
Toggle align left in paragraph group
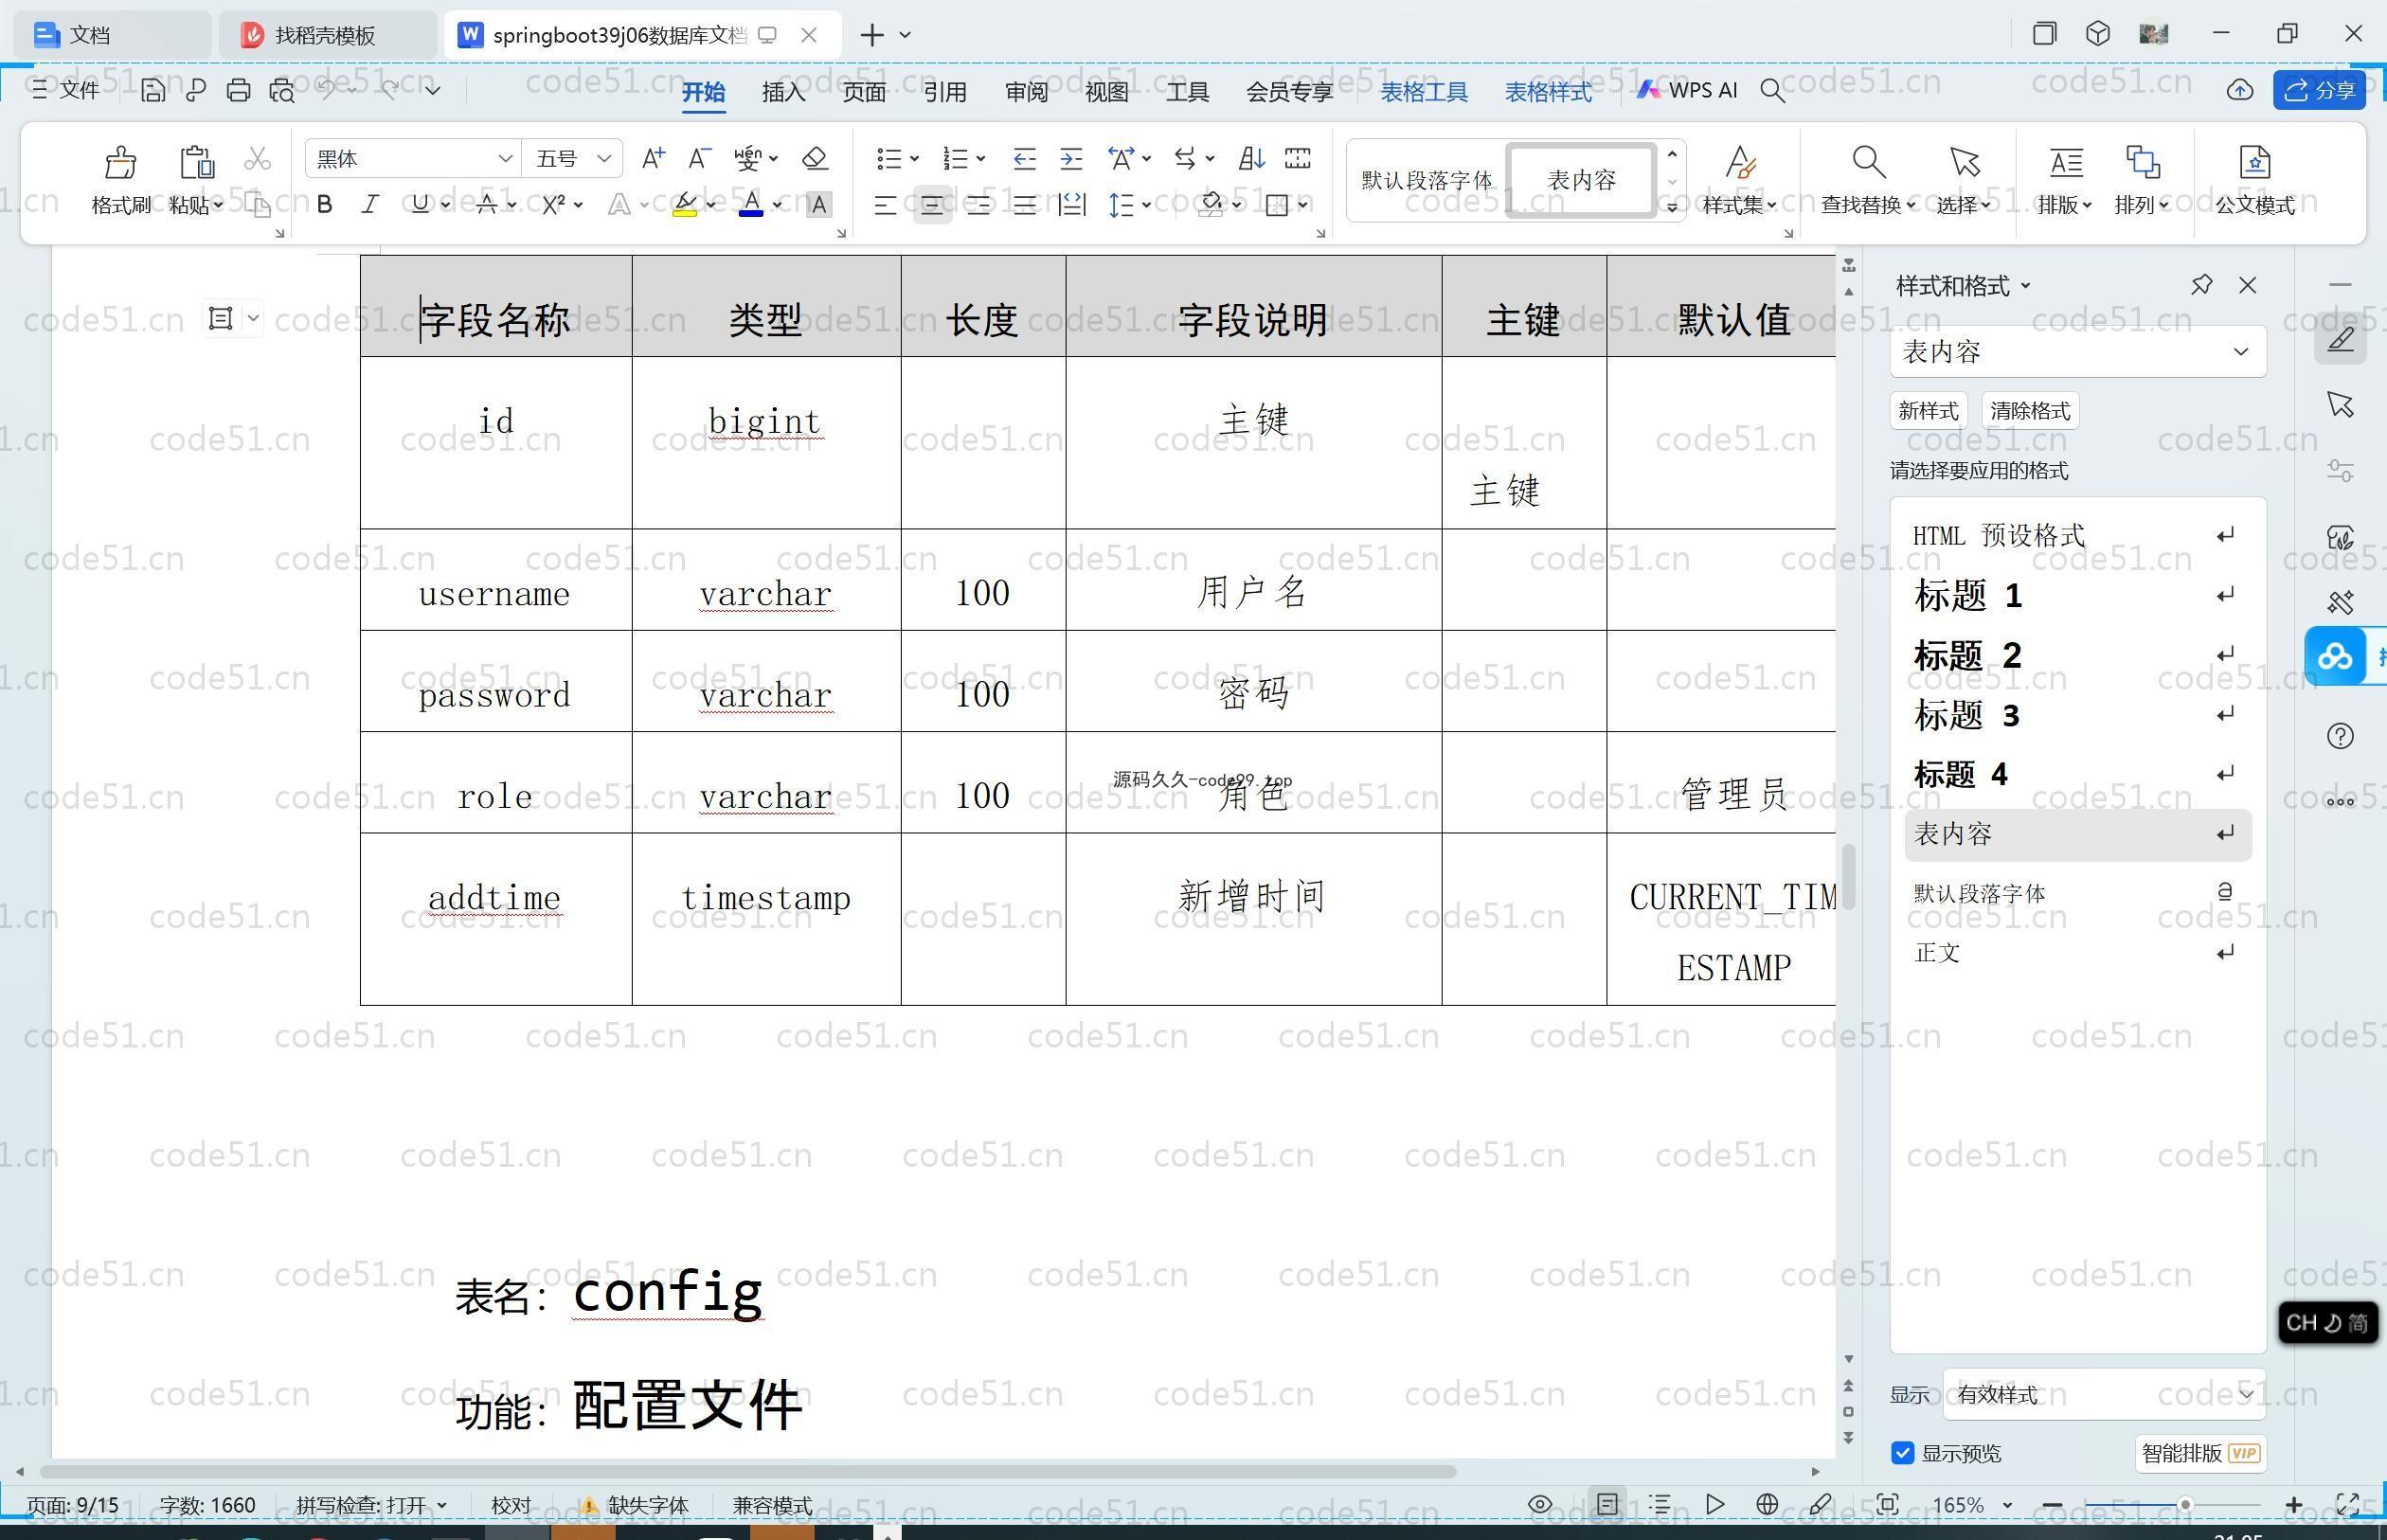tap(884, 205)
